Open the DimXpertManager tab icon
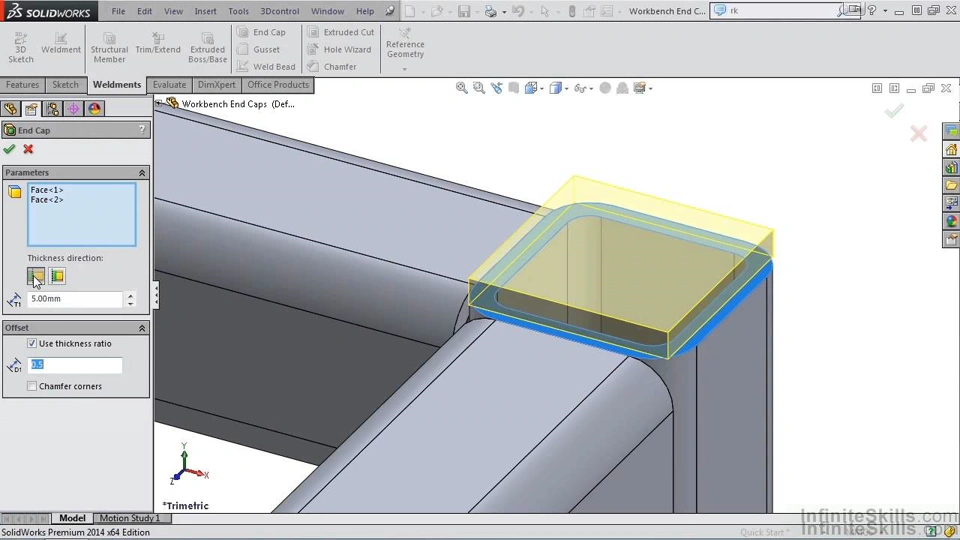 73,109
